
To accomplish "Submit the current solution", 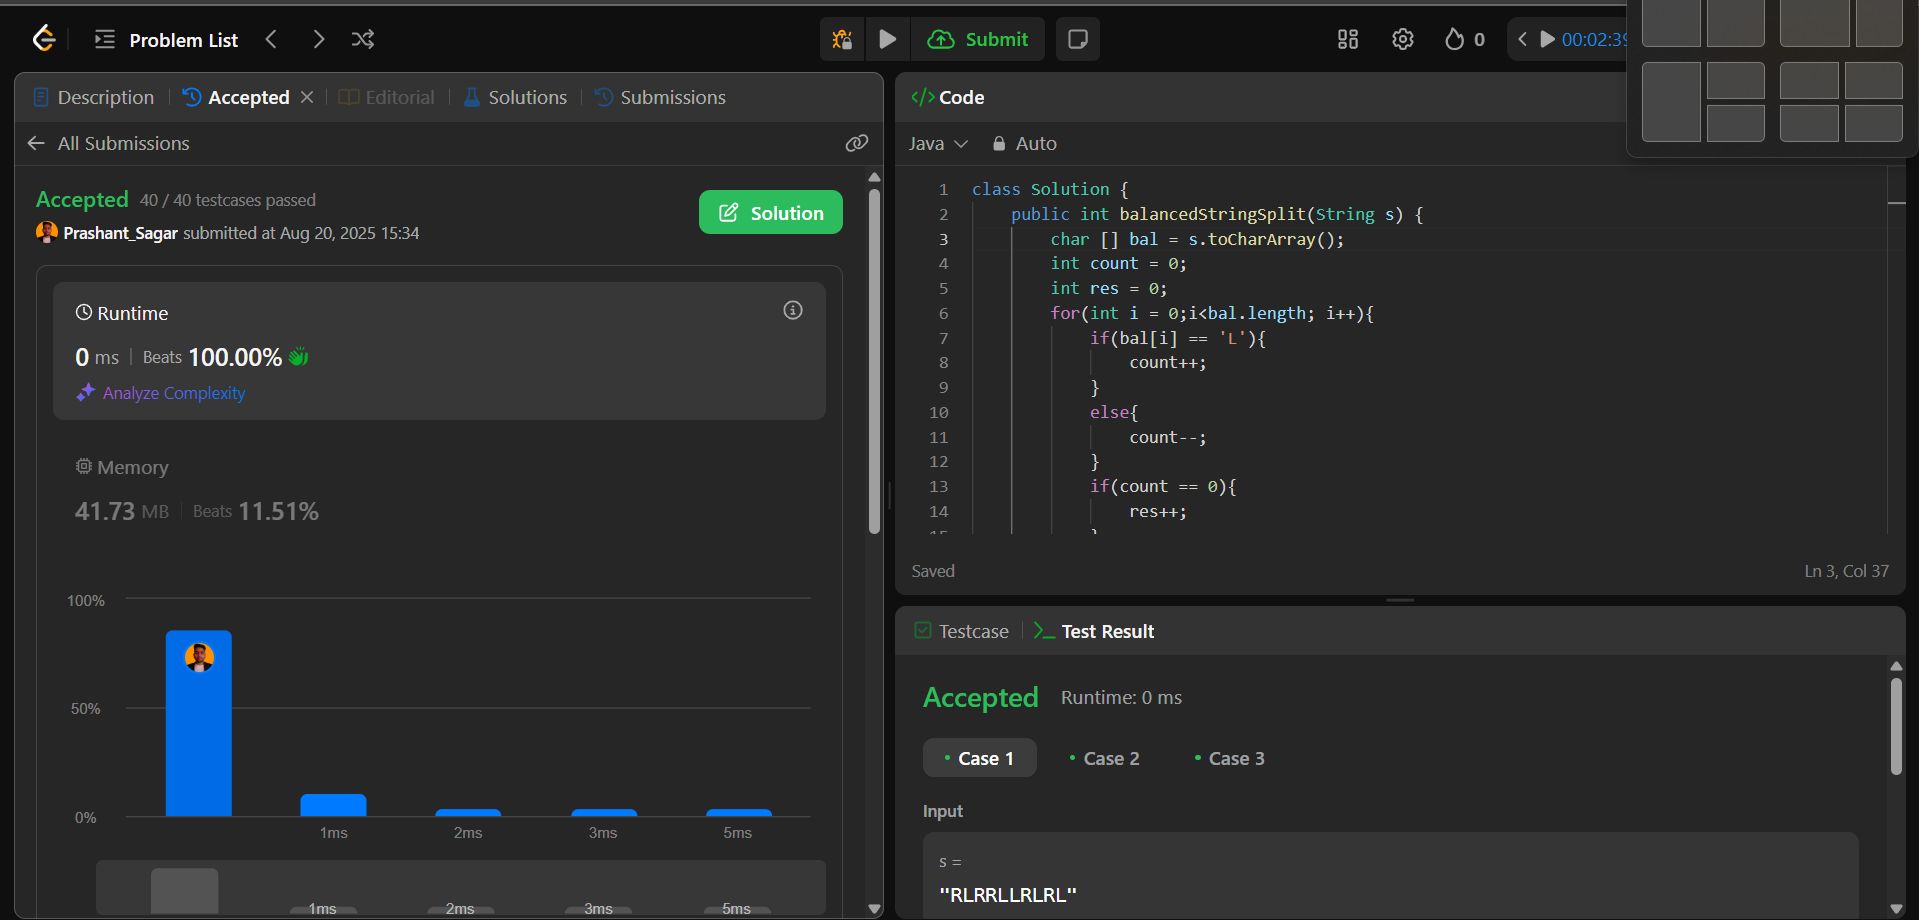I will 979,39.
